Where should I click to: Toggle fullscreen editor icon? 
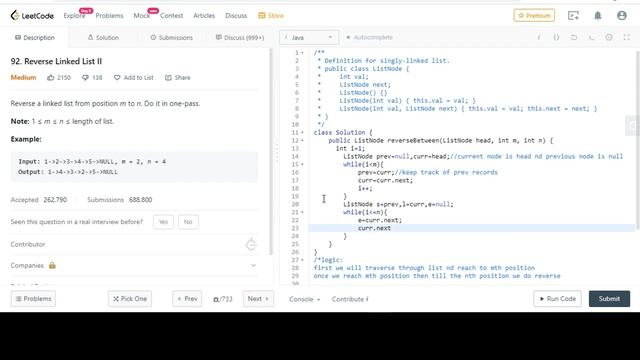click(x=627, y=37)
